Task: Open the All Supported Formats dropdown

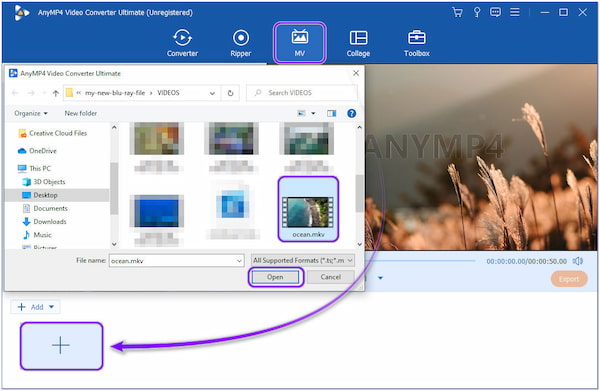Action: click(x=302, y=261)
